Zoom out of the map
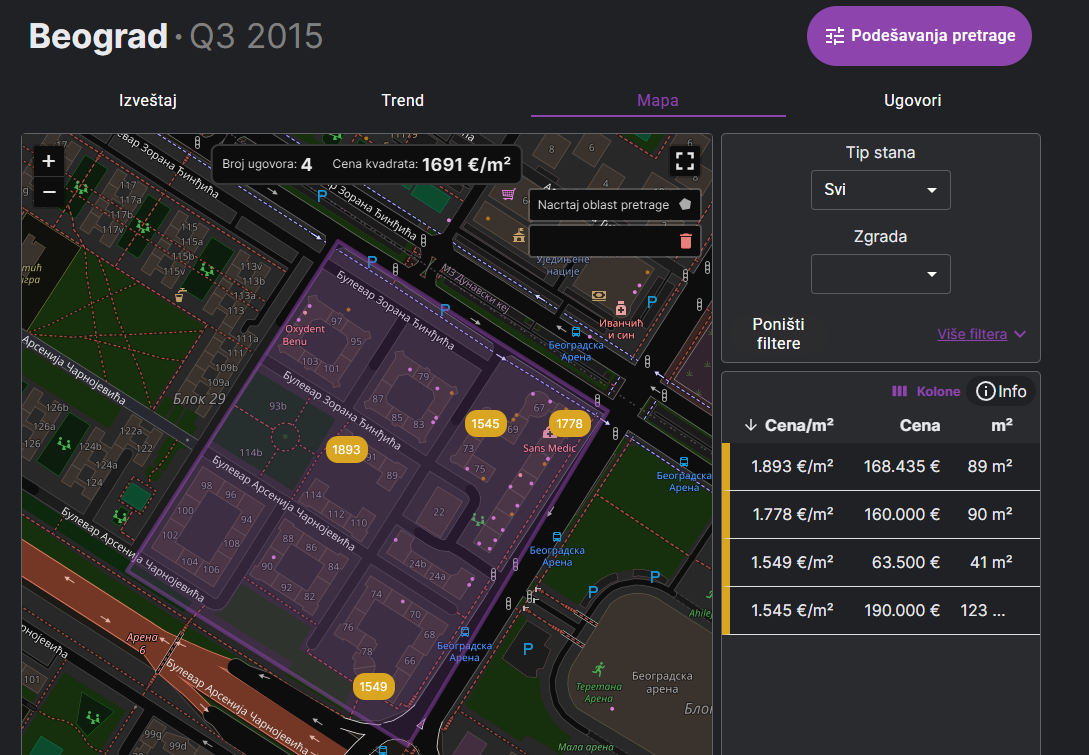Screen dimensions: 1089x755 click(48, 190)
